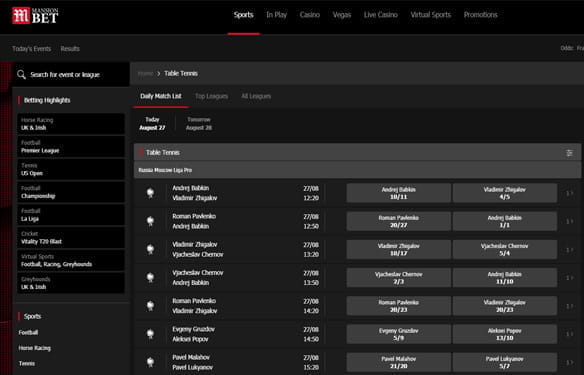
Task: Open Roman Pavlenko vs Vladimir Zhigalov match
Action: click(x=194, y=306)
